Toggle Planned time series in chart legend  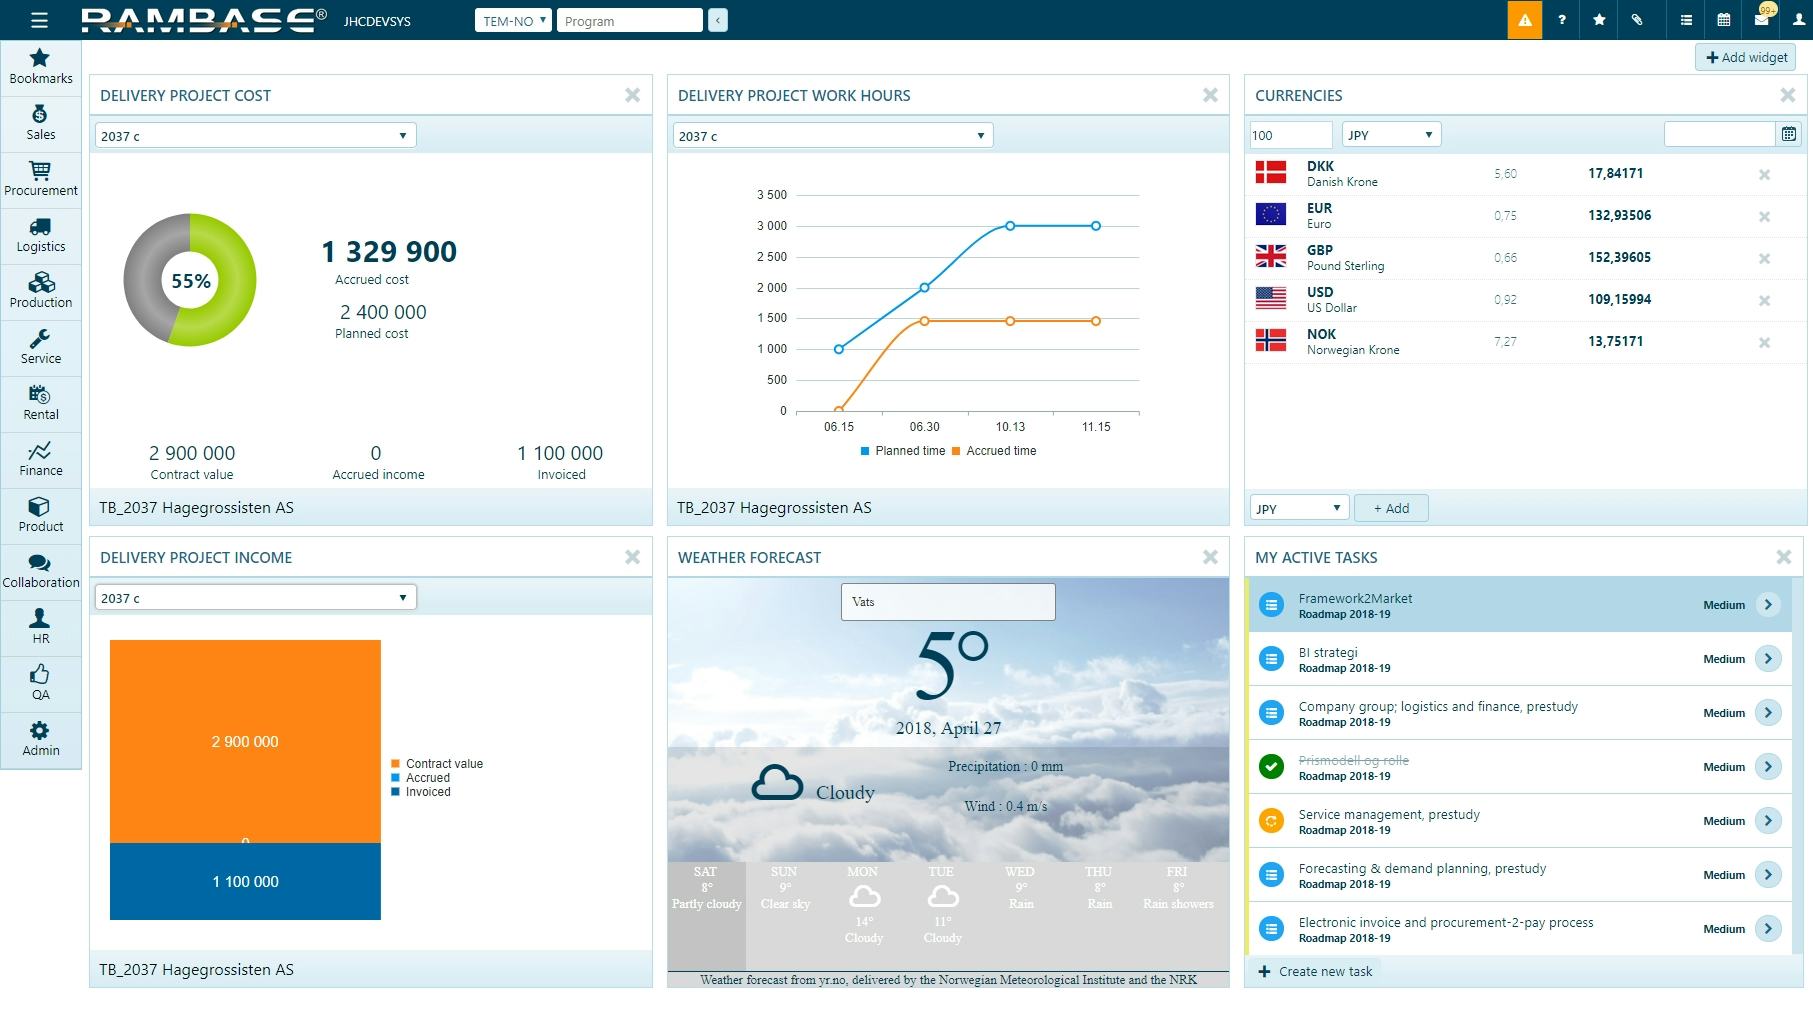click(902, 451)
